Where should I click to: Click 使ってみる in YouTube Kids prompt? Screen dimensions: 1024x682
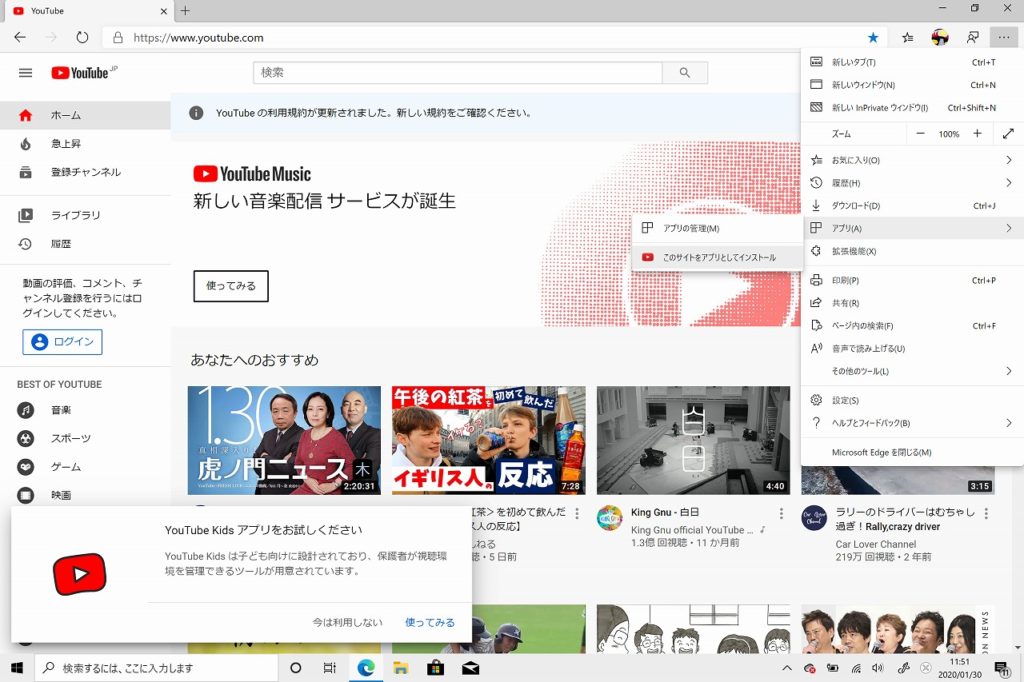[x=430, y=623]
